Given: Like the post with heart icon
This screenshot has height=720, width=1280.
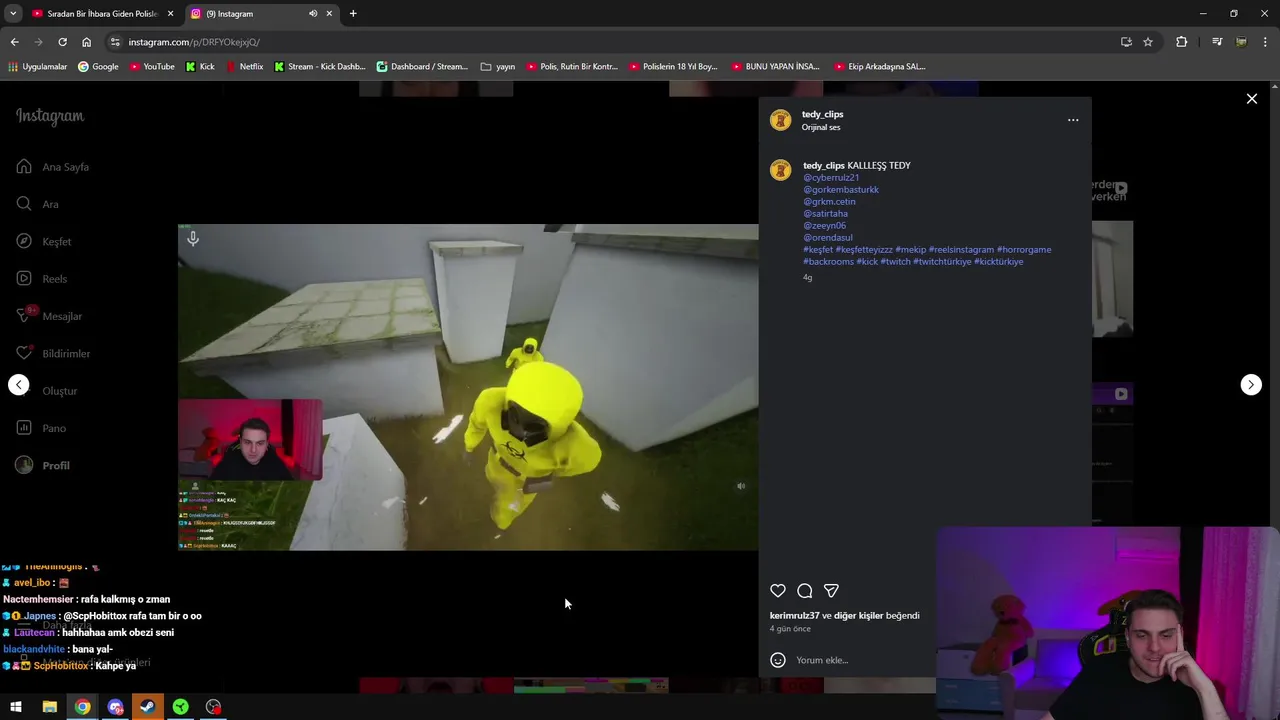Looking at the screenshot, I should [778, 591].
